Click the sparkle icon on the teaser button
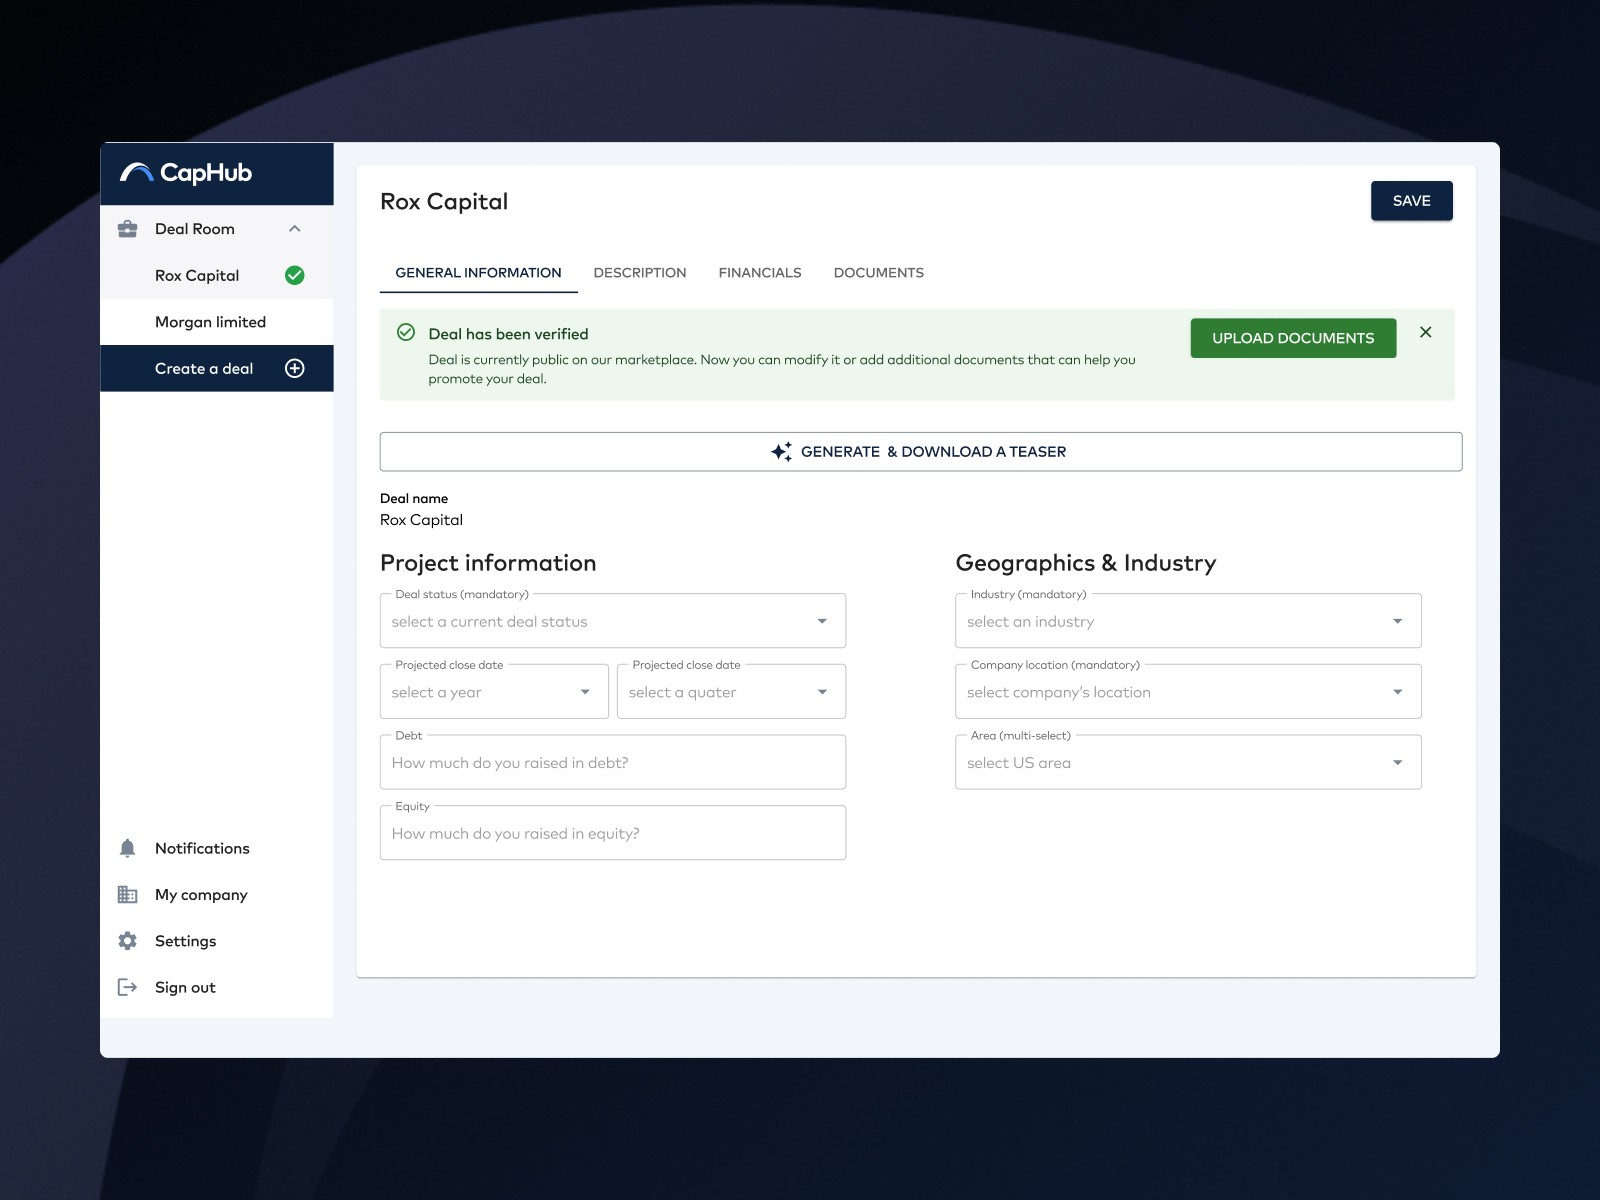The height and width of the screenshot is (1200, 1600). tap(782, 452)
